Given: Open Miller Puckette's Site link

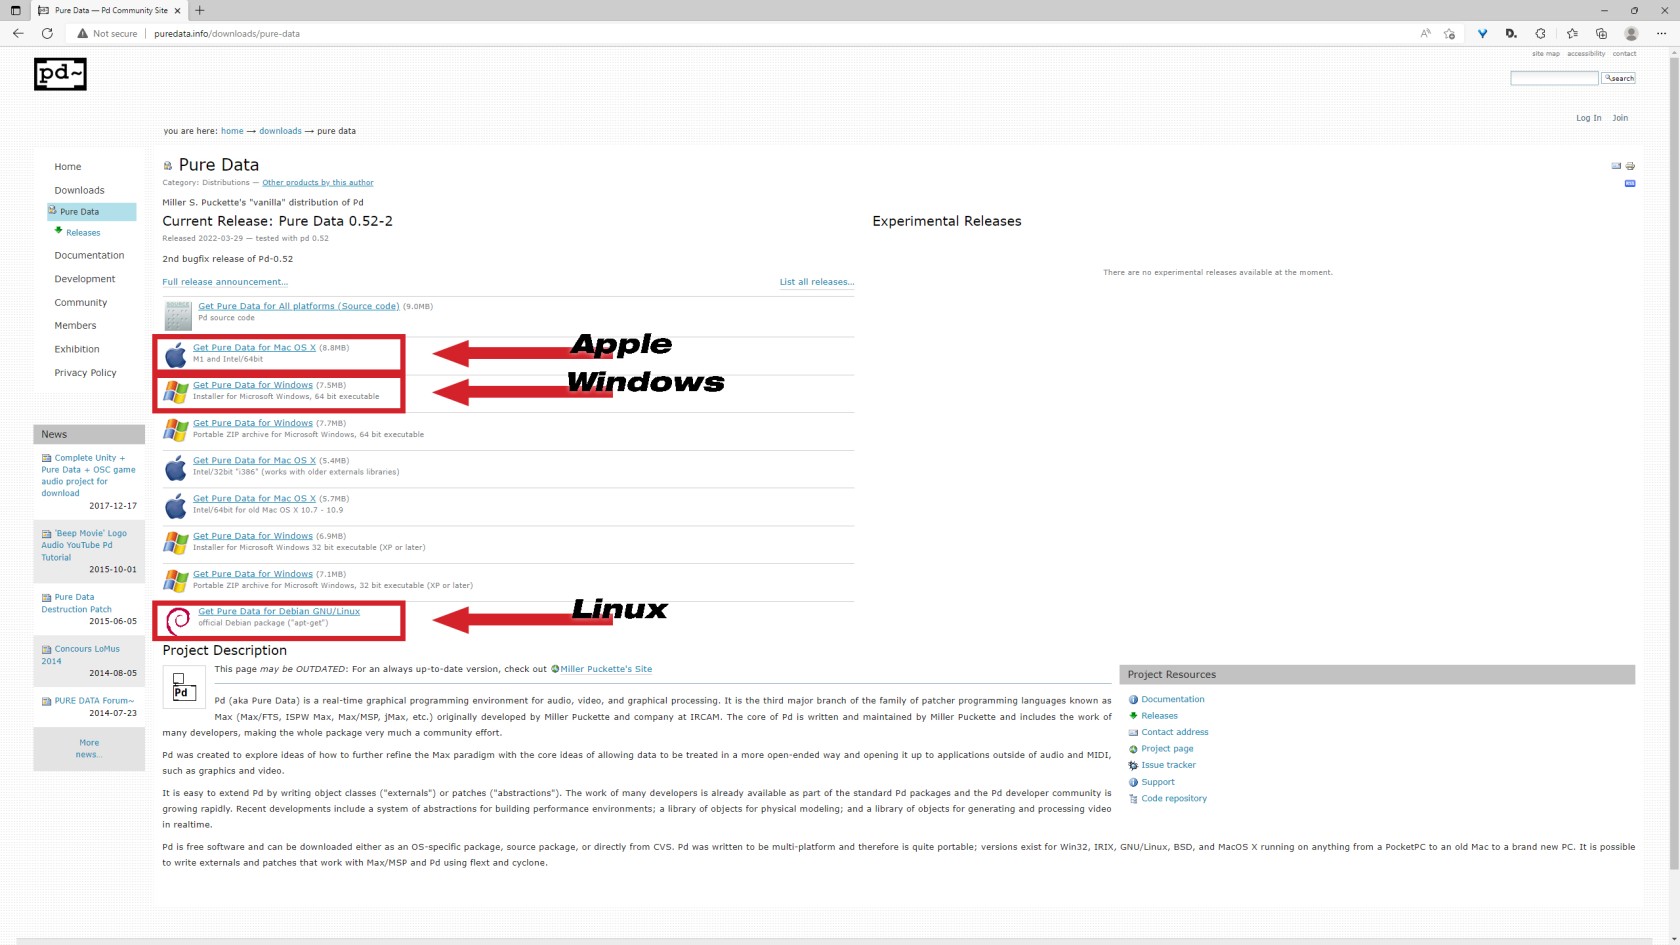Looking at the screenshot, I should 606,669.
